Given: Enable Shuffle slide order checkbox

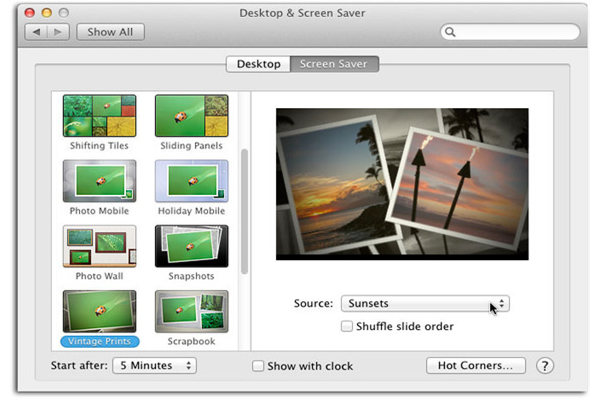Looking at the screenshot, I should [347, 326].
